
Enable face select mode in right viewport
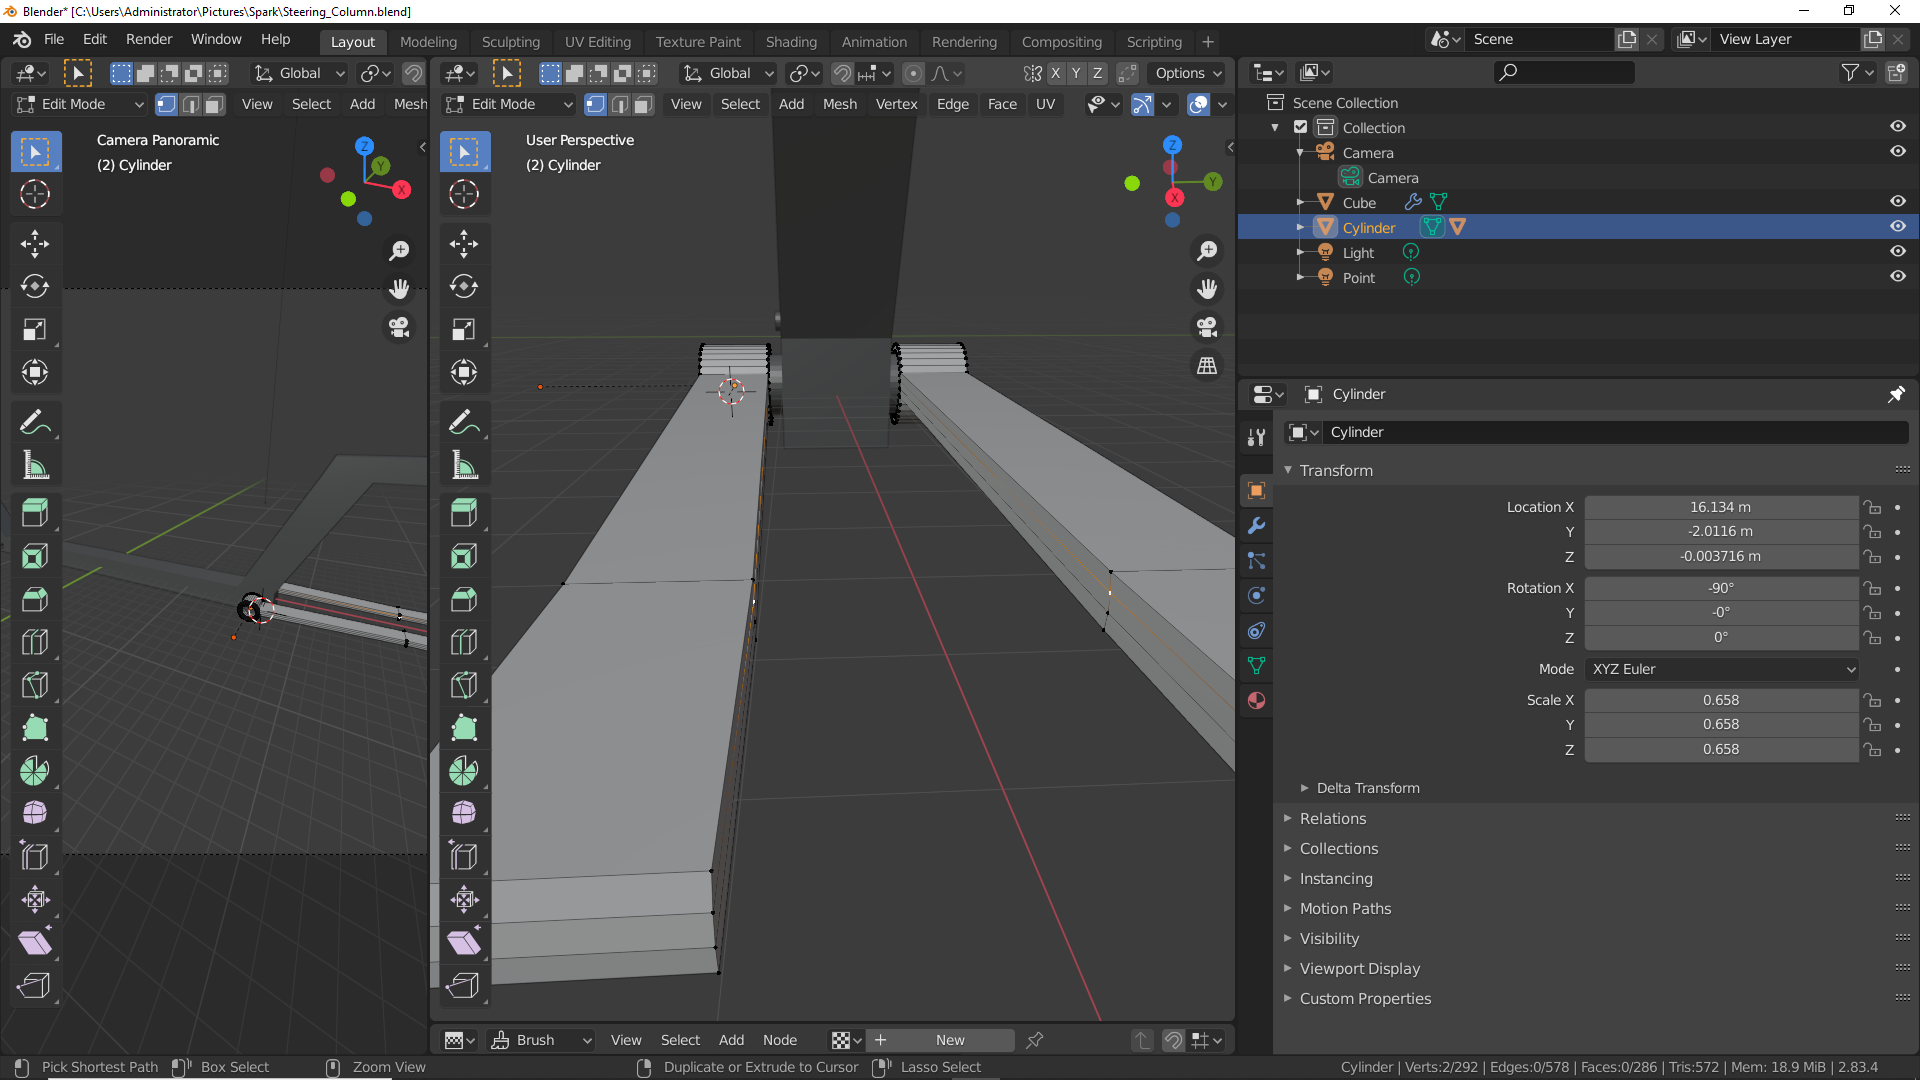(643, 104)
